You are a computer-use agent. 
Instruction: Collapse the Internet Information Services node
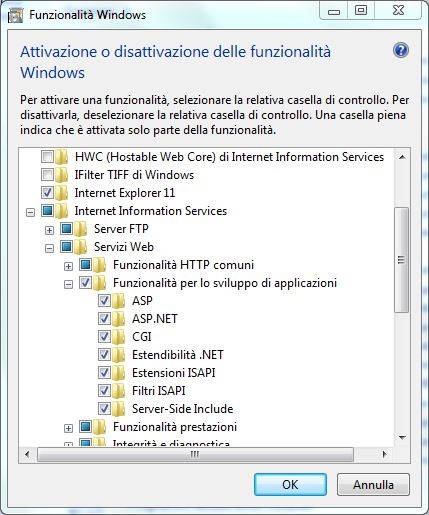tap(30, 212)
